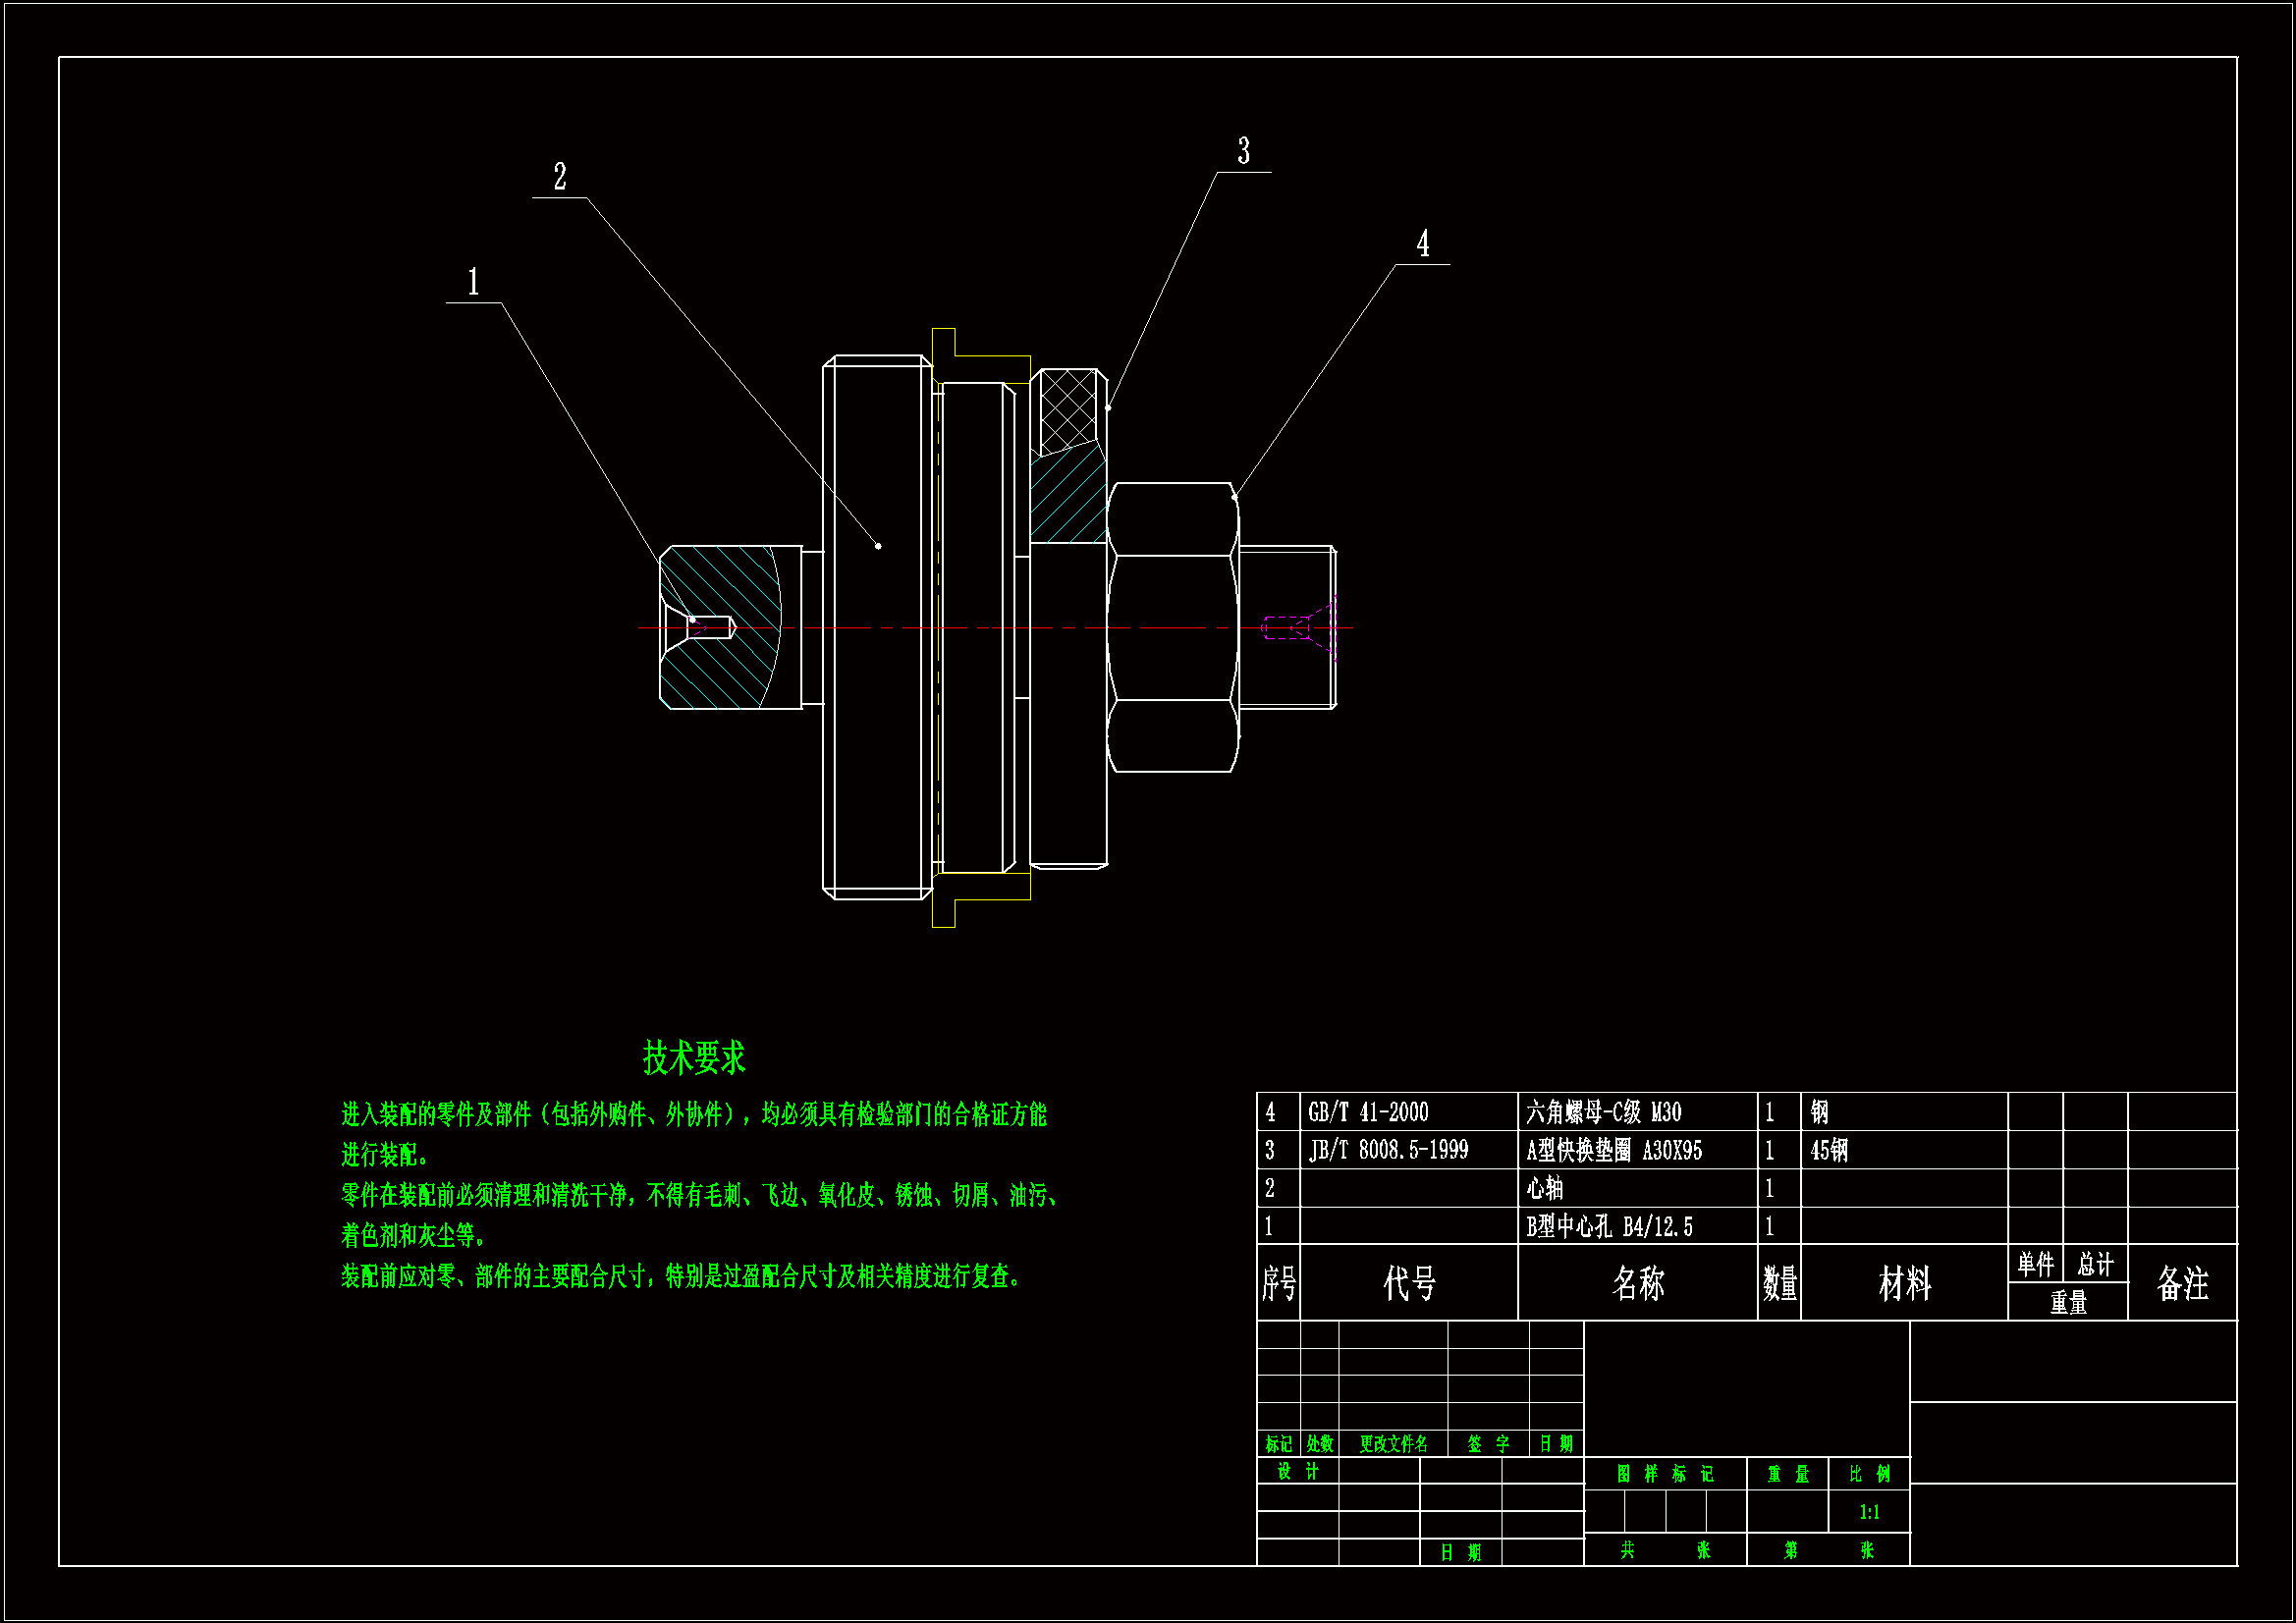Click part balloon number 3

tap(1243, 152)
